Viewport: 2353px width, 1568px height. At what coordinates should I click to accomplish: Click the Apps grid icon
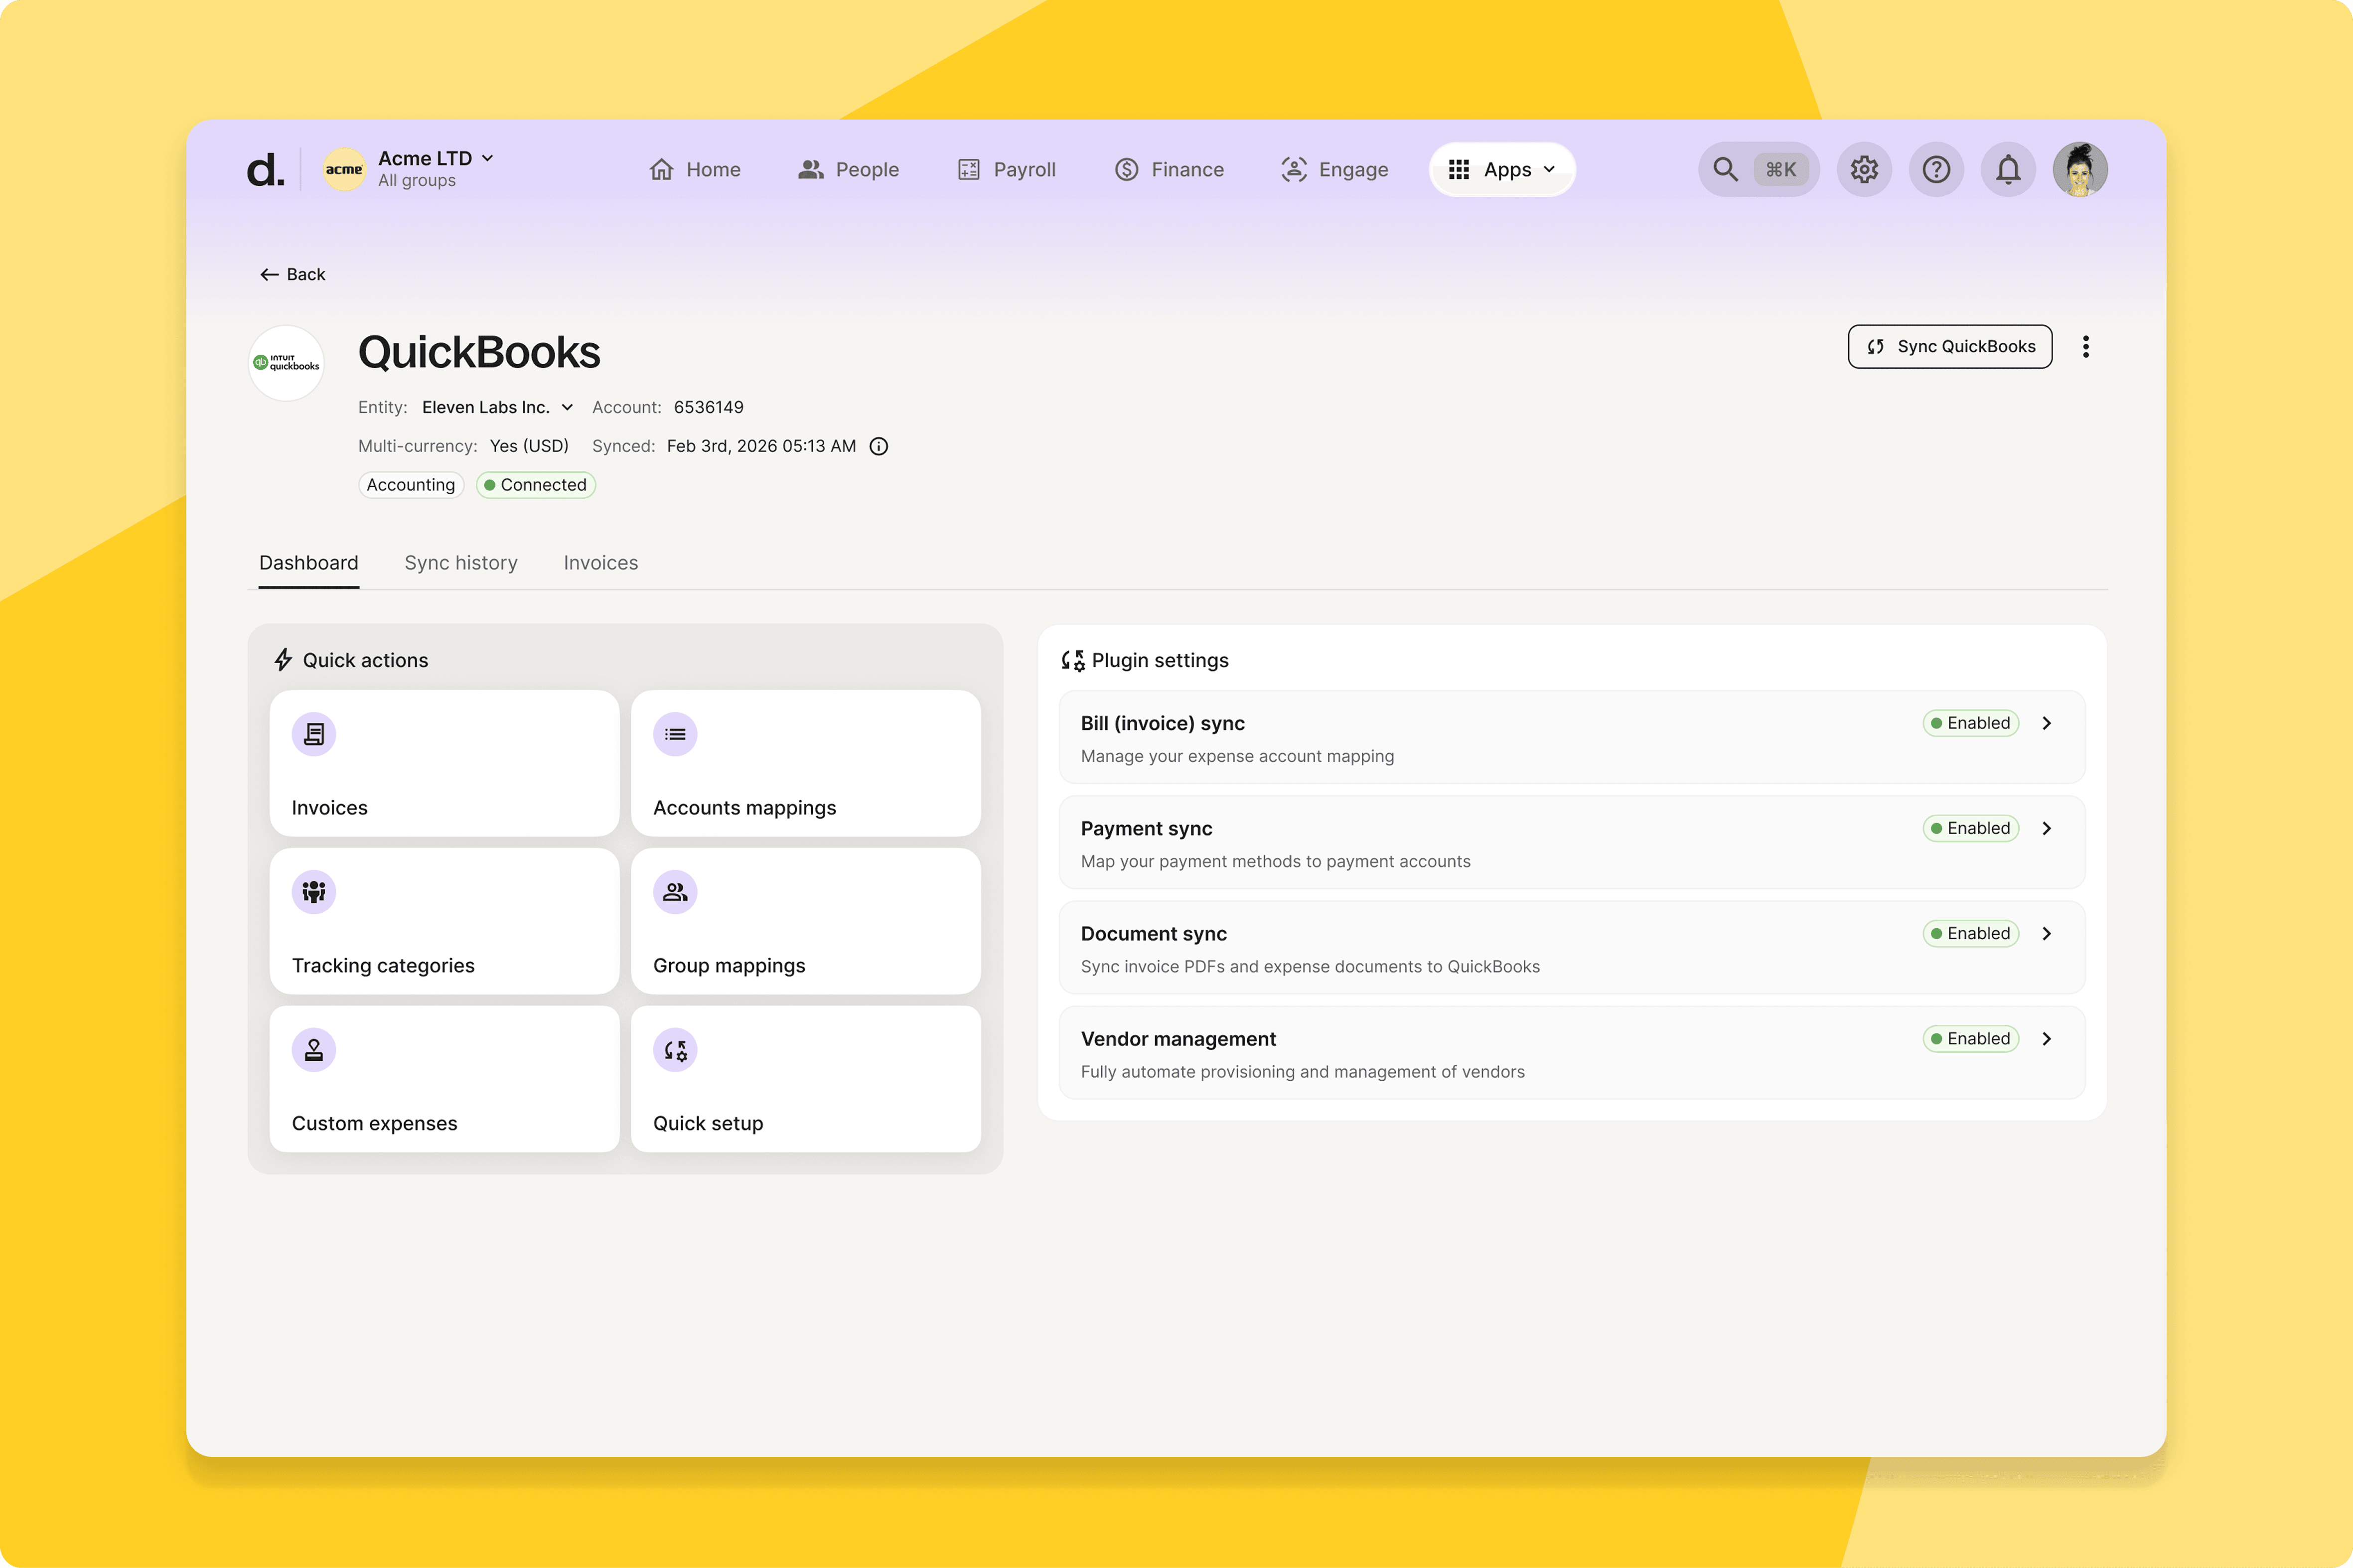click(x=1459, y=169)
